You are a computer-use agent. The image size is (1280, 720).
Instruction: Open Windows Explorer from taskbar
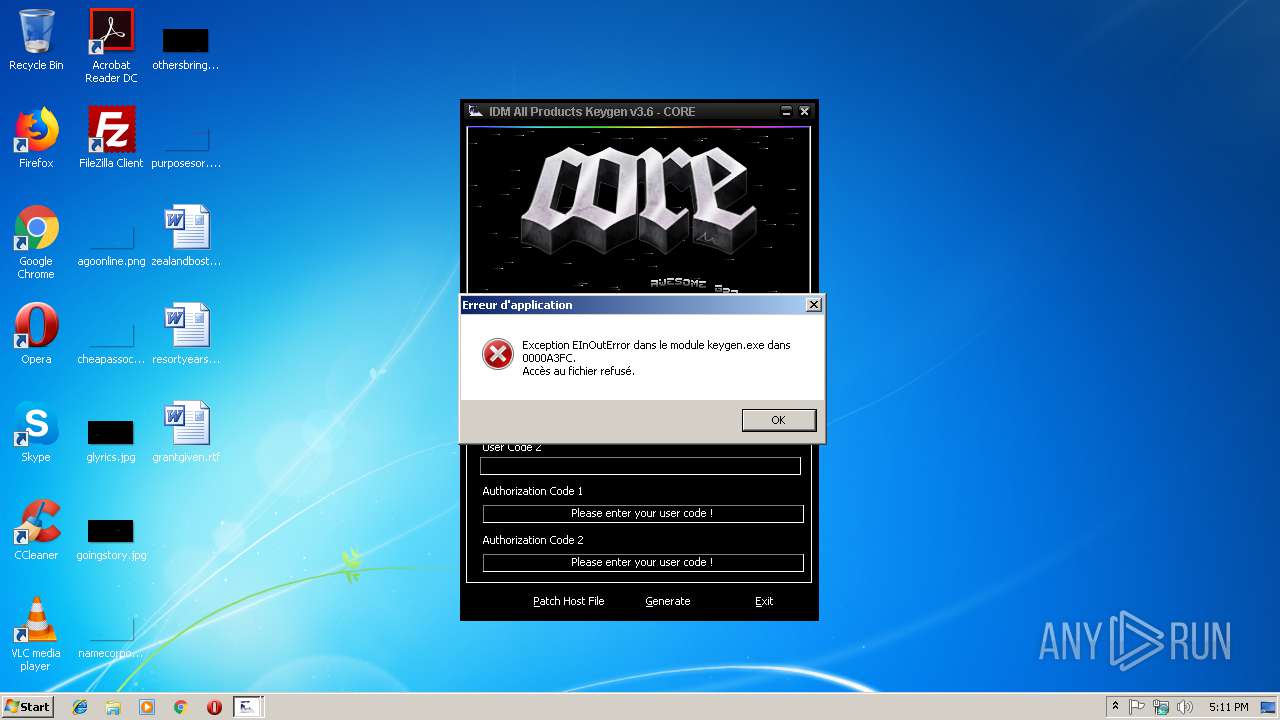(113, 706)
